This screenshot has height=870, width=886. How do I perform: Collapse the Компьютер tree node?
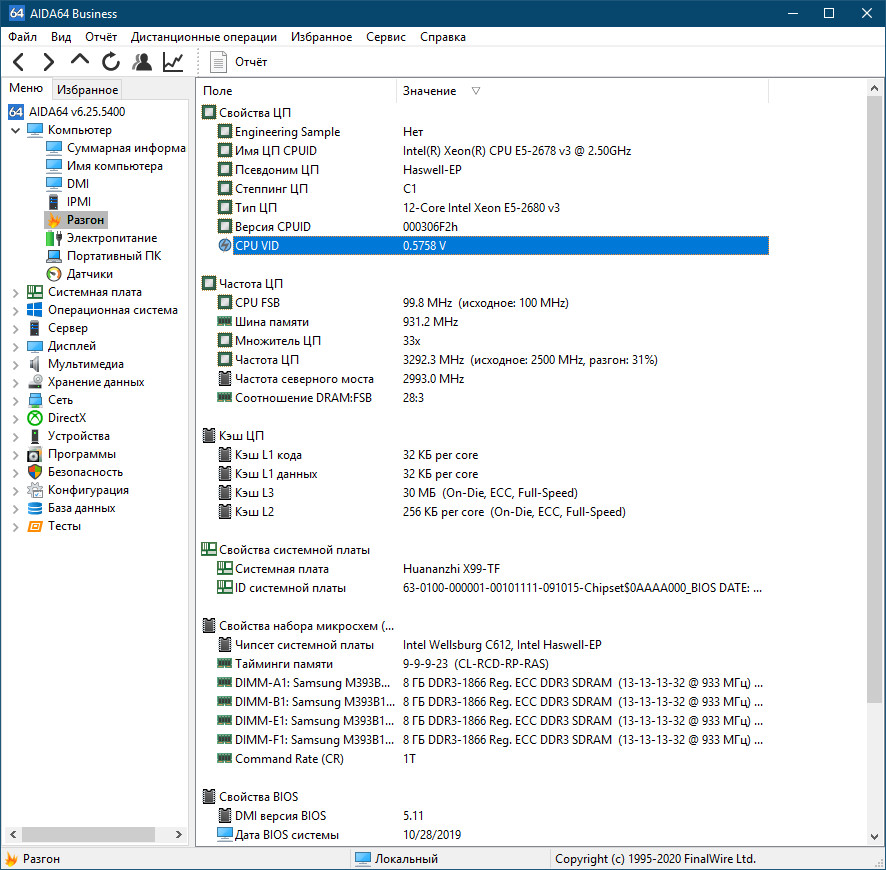(x=15, y=130)
